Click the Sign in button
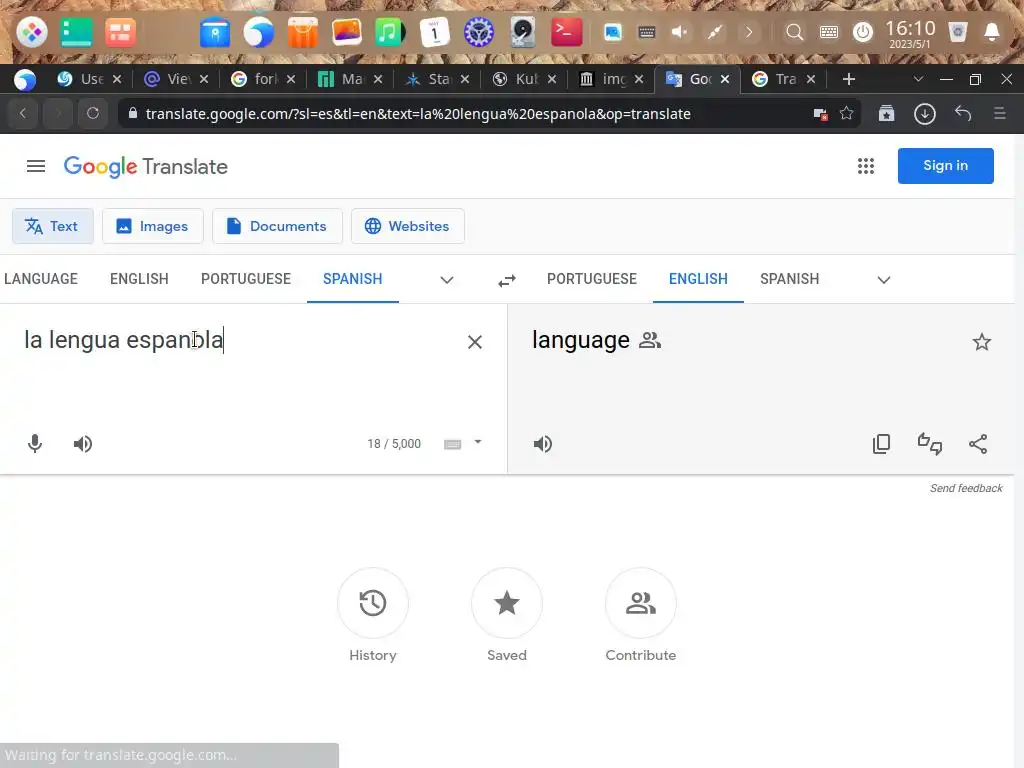1024x768 pixels. pyautogui.click(x=945, y=166)
